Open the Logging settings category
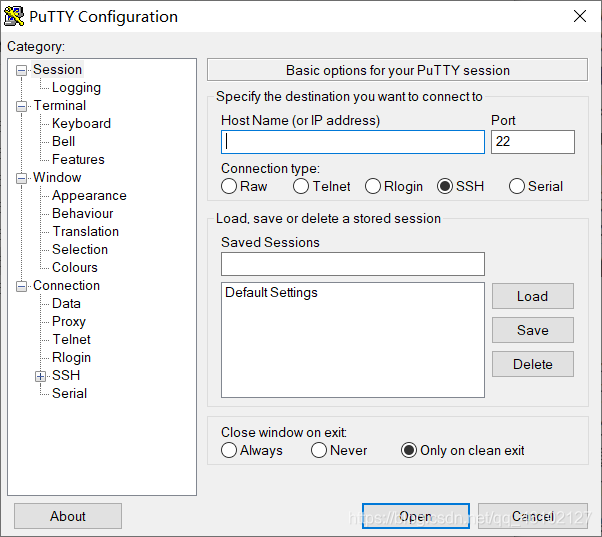602x537 pixels. coord(76,88)
